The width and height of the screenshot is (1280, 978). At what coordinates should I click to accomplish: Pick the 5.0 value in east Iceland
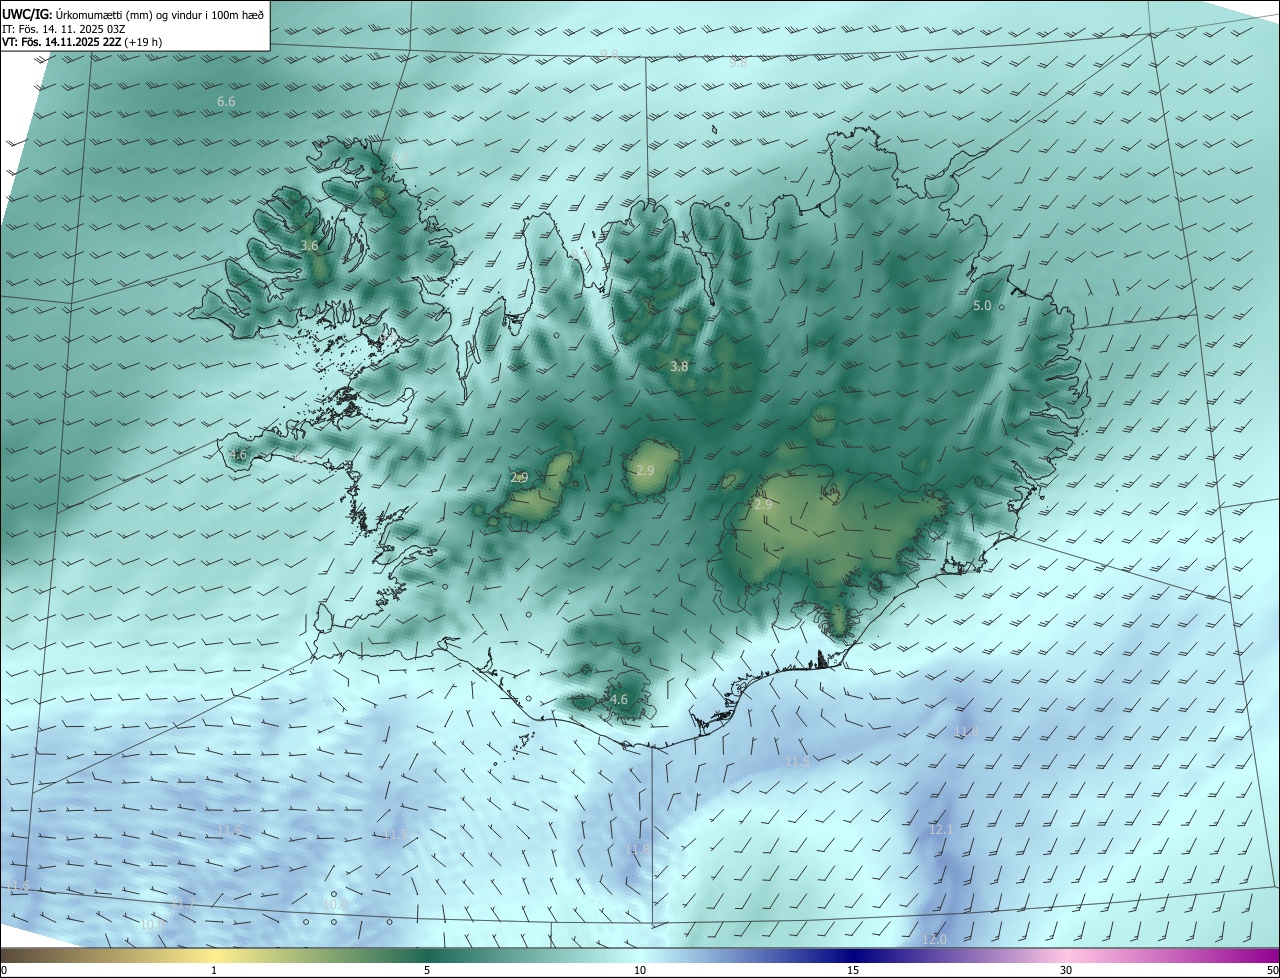tap(982, 305)
